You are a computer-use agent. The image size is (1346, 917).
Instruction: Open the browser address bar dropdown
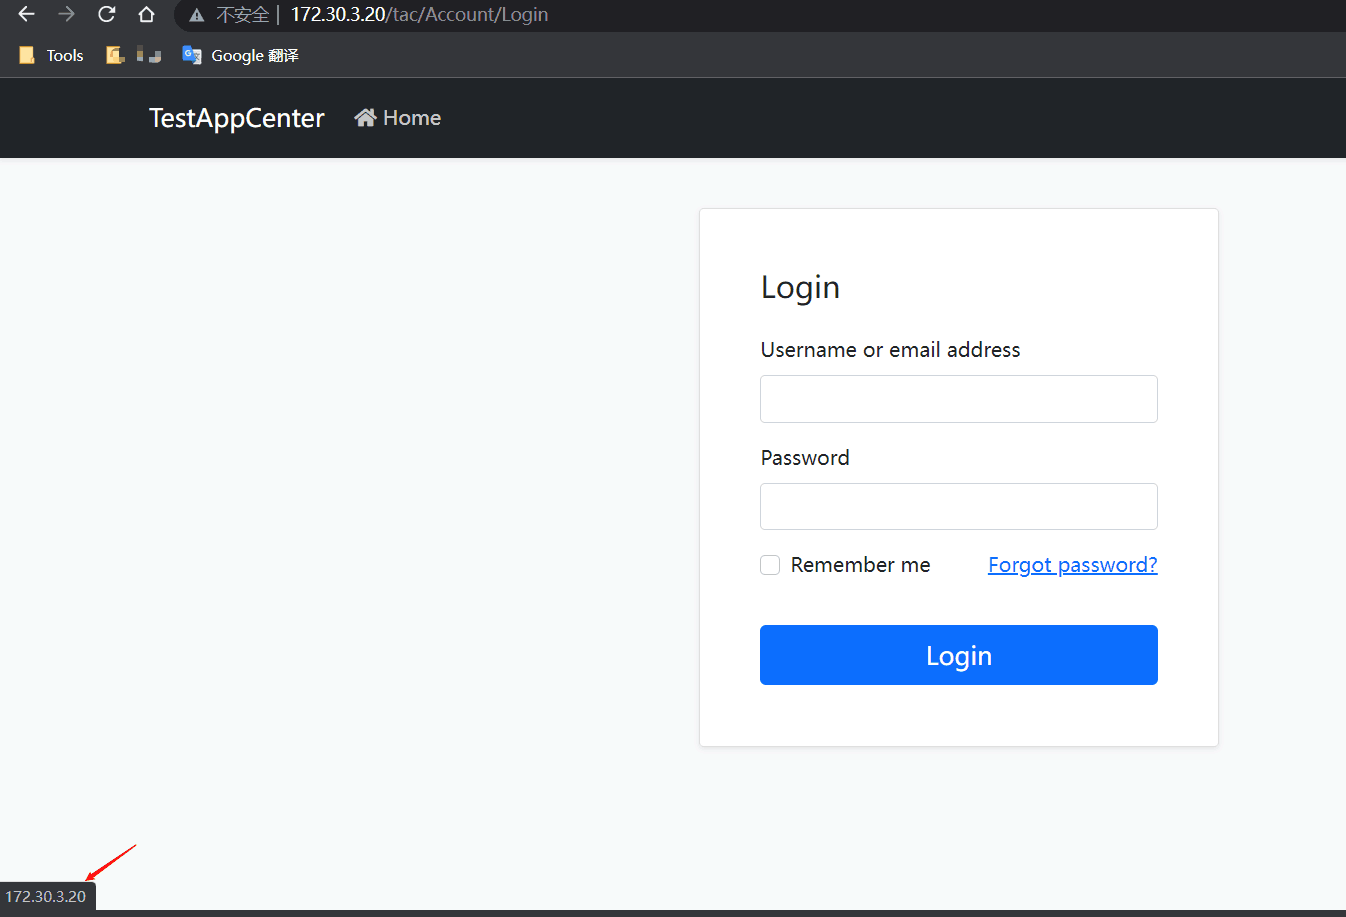click(420, 15)
